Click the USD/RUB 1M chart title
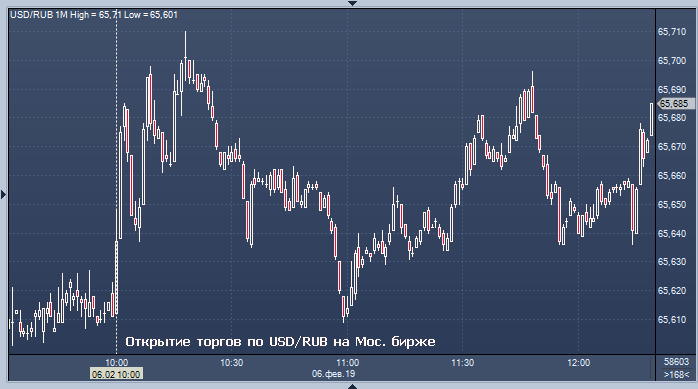 (x=39, y=15)
